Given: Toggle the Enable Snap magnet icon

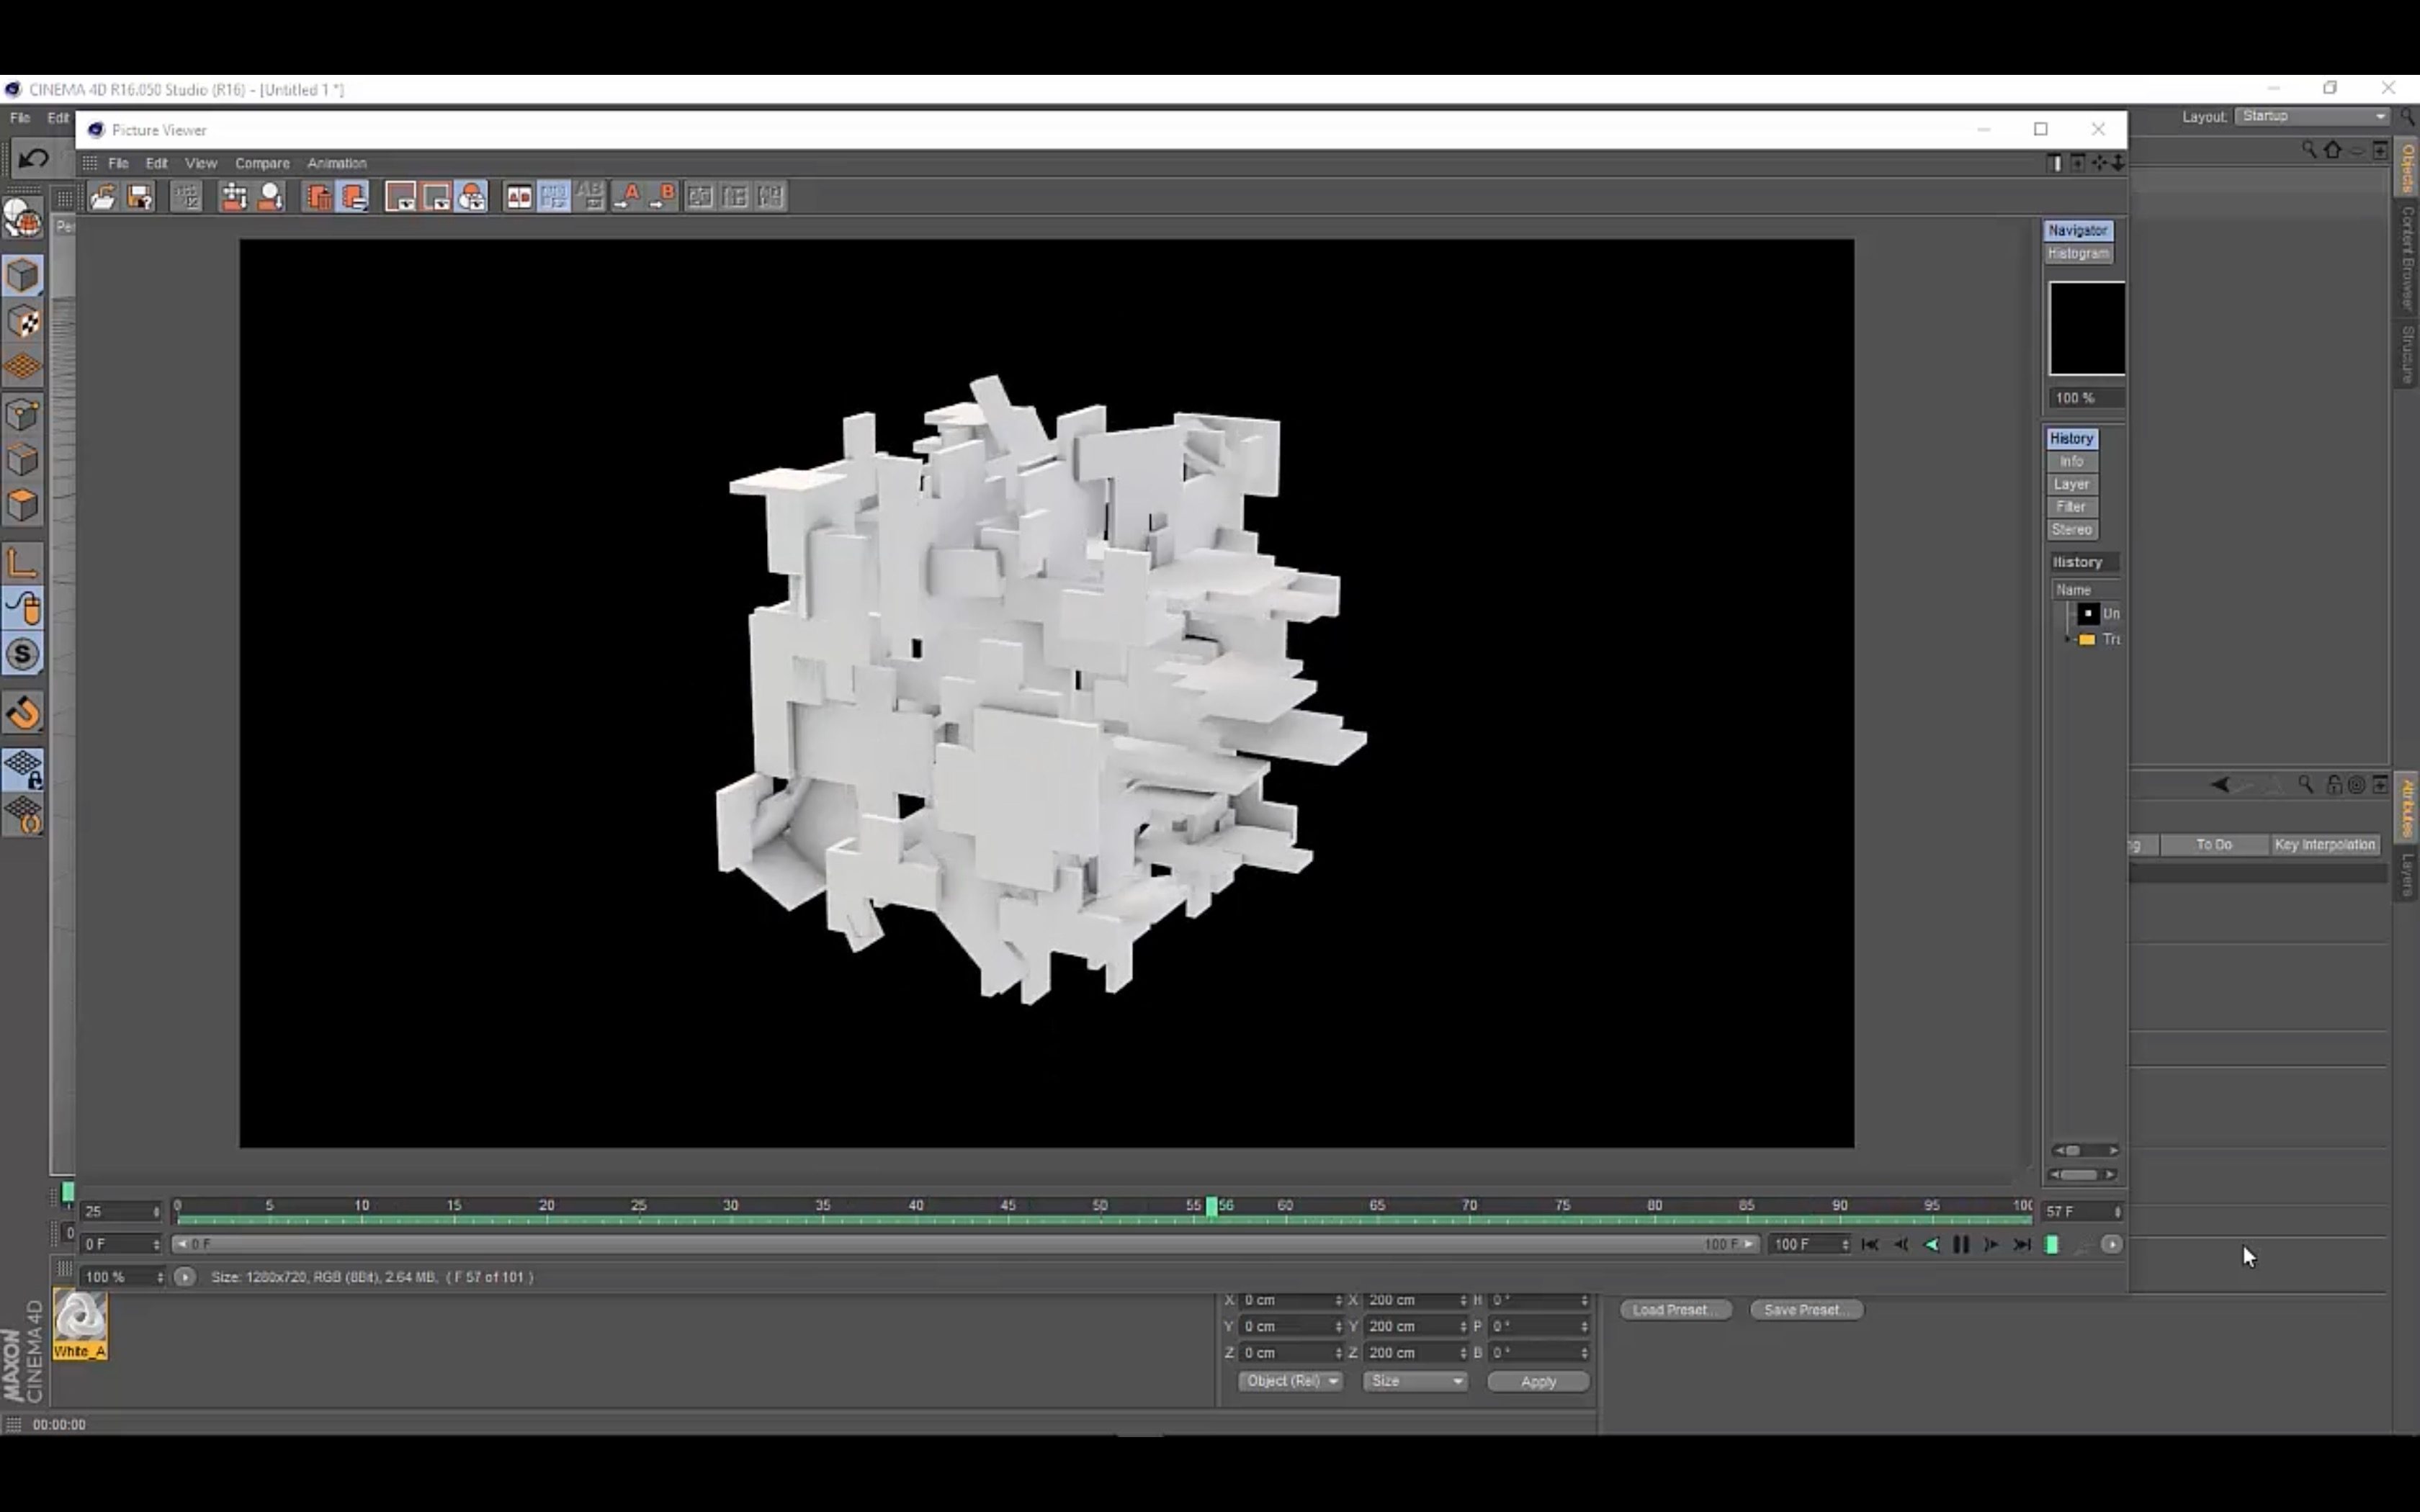Looking at the screenshot, I should [x=23, y=713].
